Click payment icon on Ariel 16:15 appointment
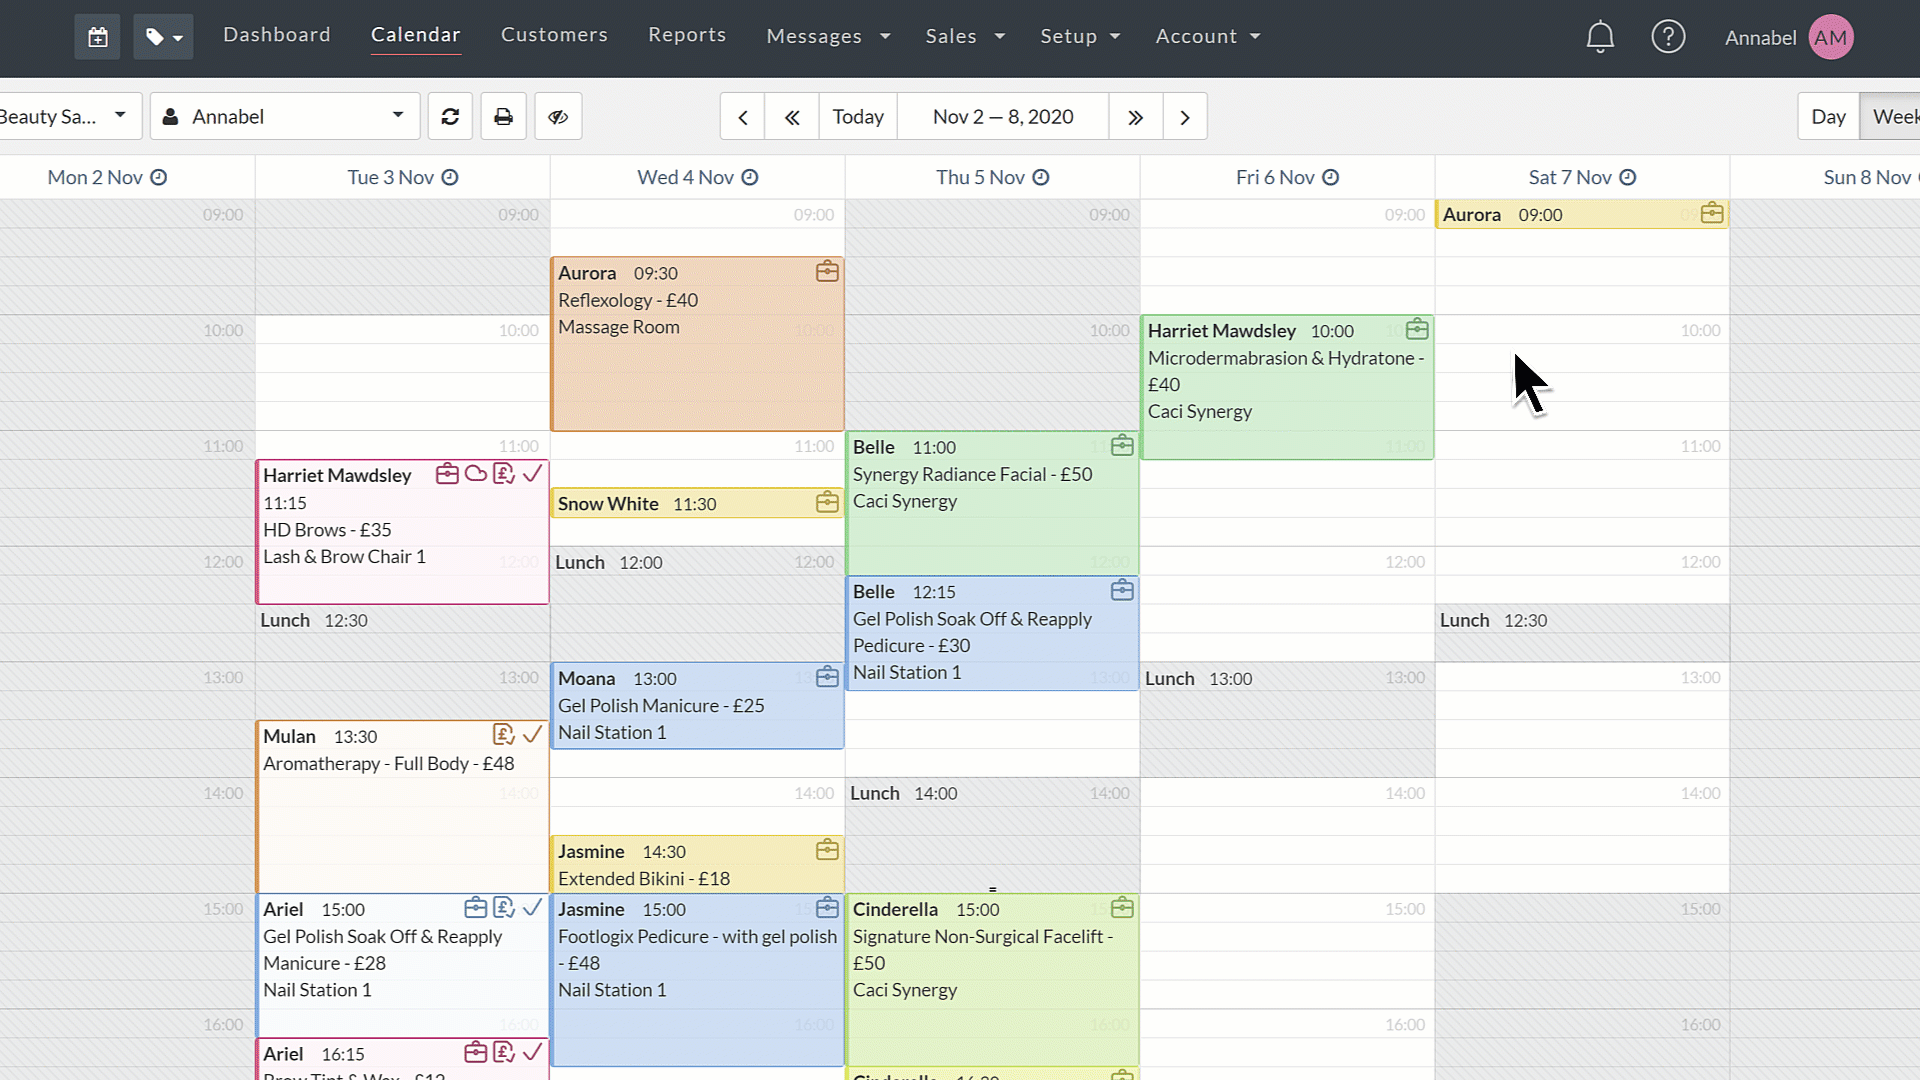The height and width of the screenshot is (1080, 1920). [x=504, y=1052]
